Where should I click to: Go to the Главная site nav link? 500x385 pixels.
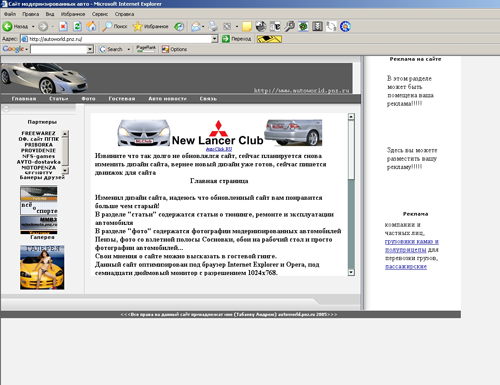coord(24,99)
